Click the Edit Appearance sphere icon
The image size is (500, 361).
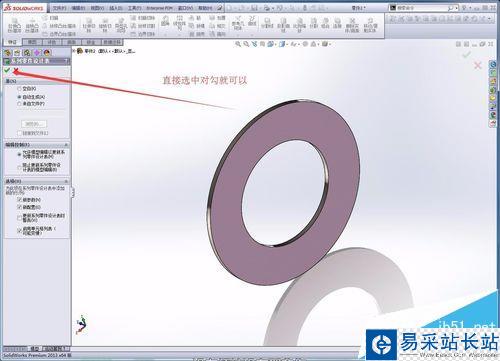tap(305, 44)
